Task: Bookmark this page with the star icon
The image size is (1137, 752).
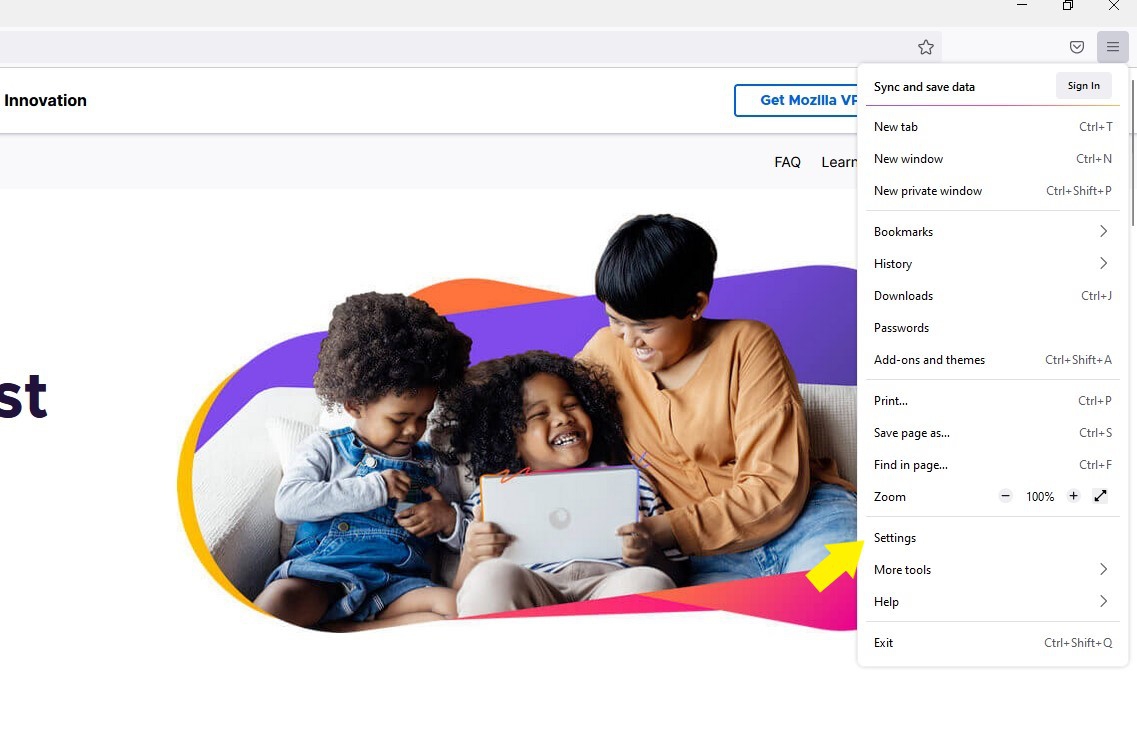Action: click(x=925, y=47)
